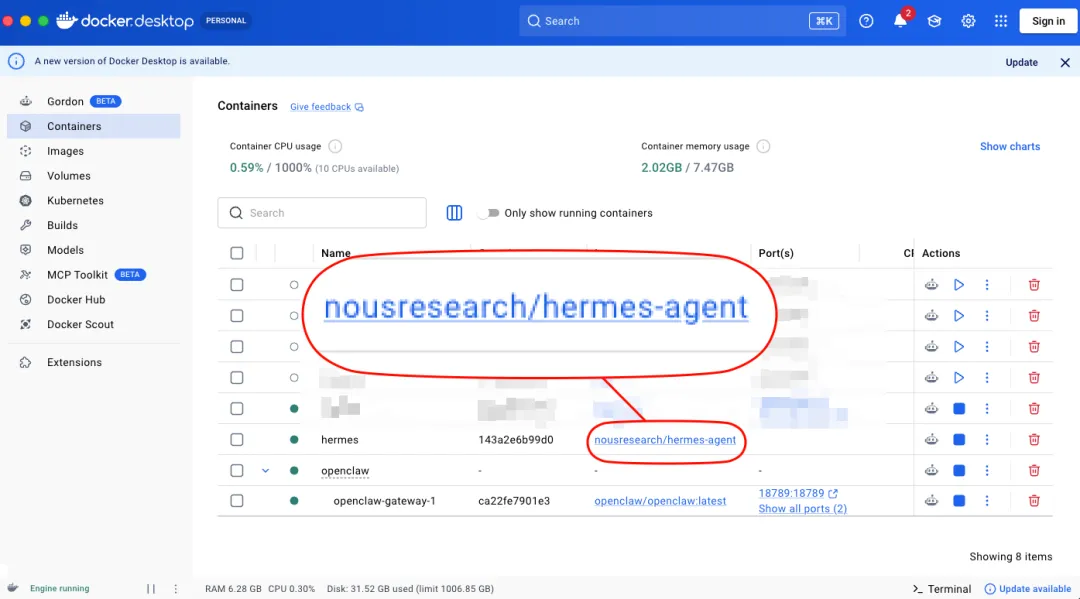
Task: Select the container ID ca22fe7901e3
Action: pos(514,501)
